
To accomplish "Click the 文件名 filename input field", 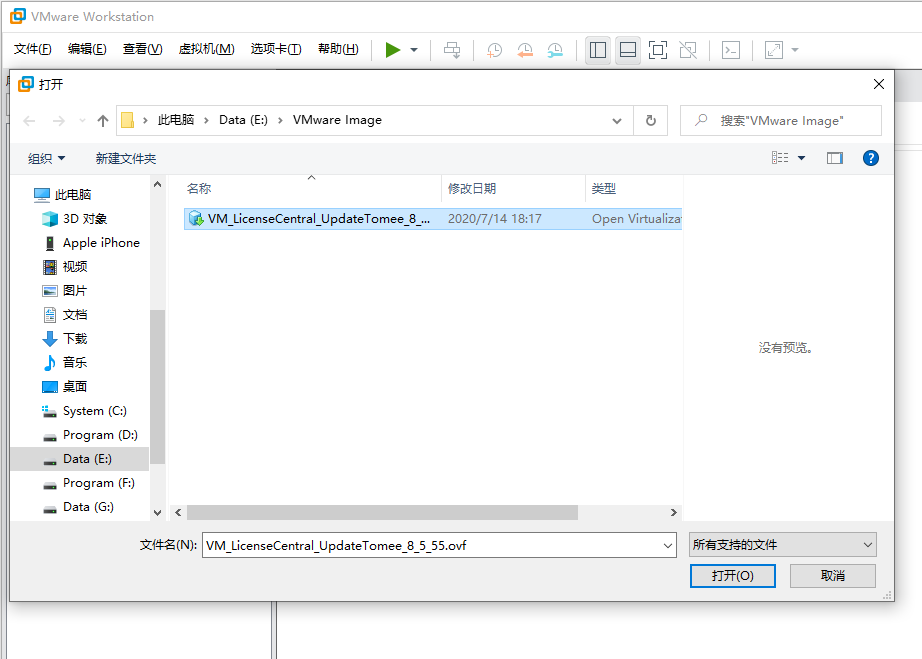I will pyautogui.click(x=439, y=546).
